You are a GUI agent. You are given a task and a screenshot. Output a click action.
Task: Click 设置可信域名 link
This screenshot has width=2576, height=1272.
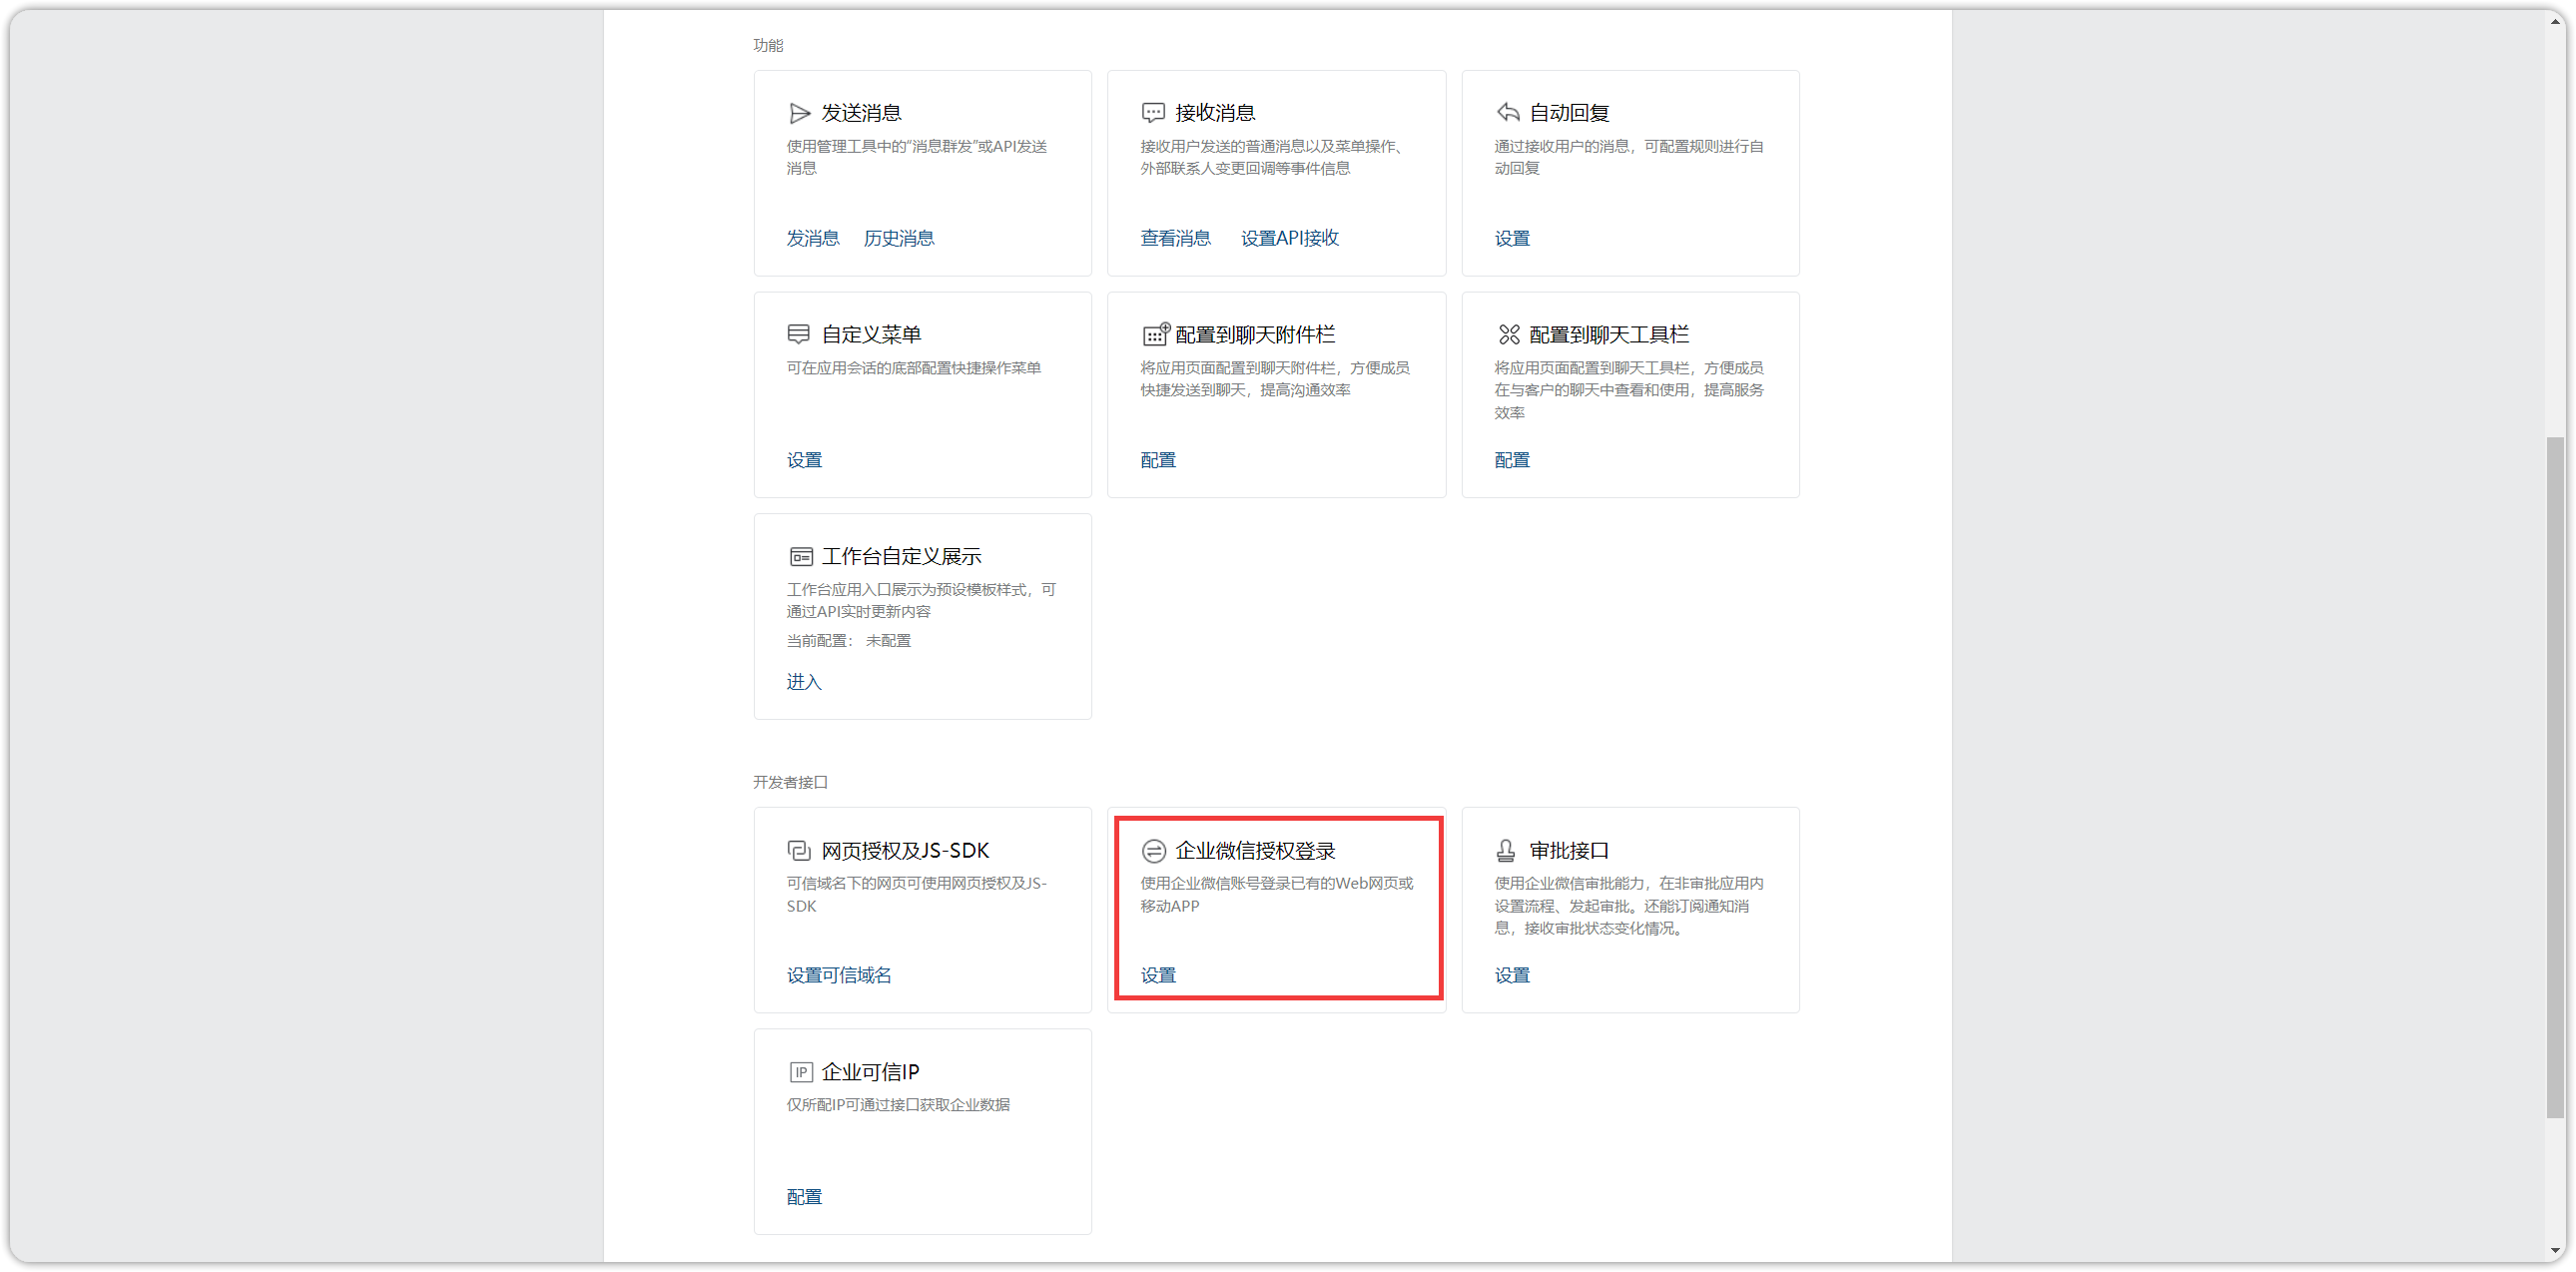(x=839, y=976)
